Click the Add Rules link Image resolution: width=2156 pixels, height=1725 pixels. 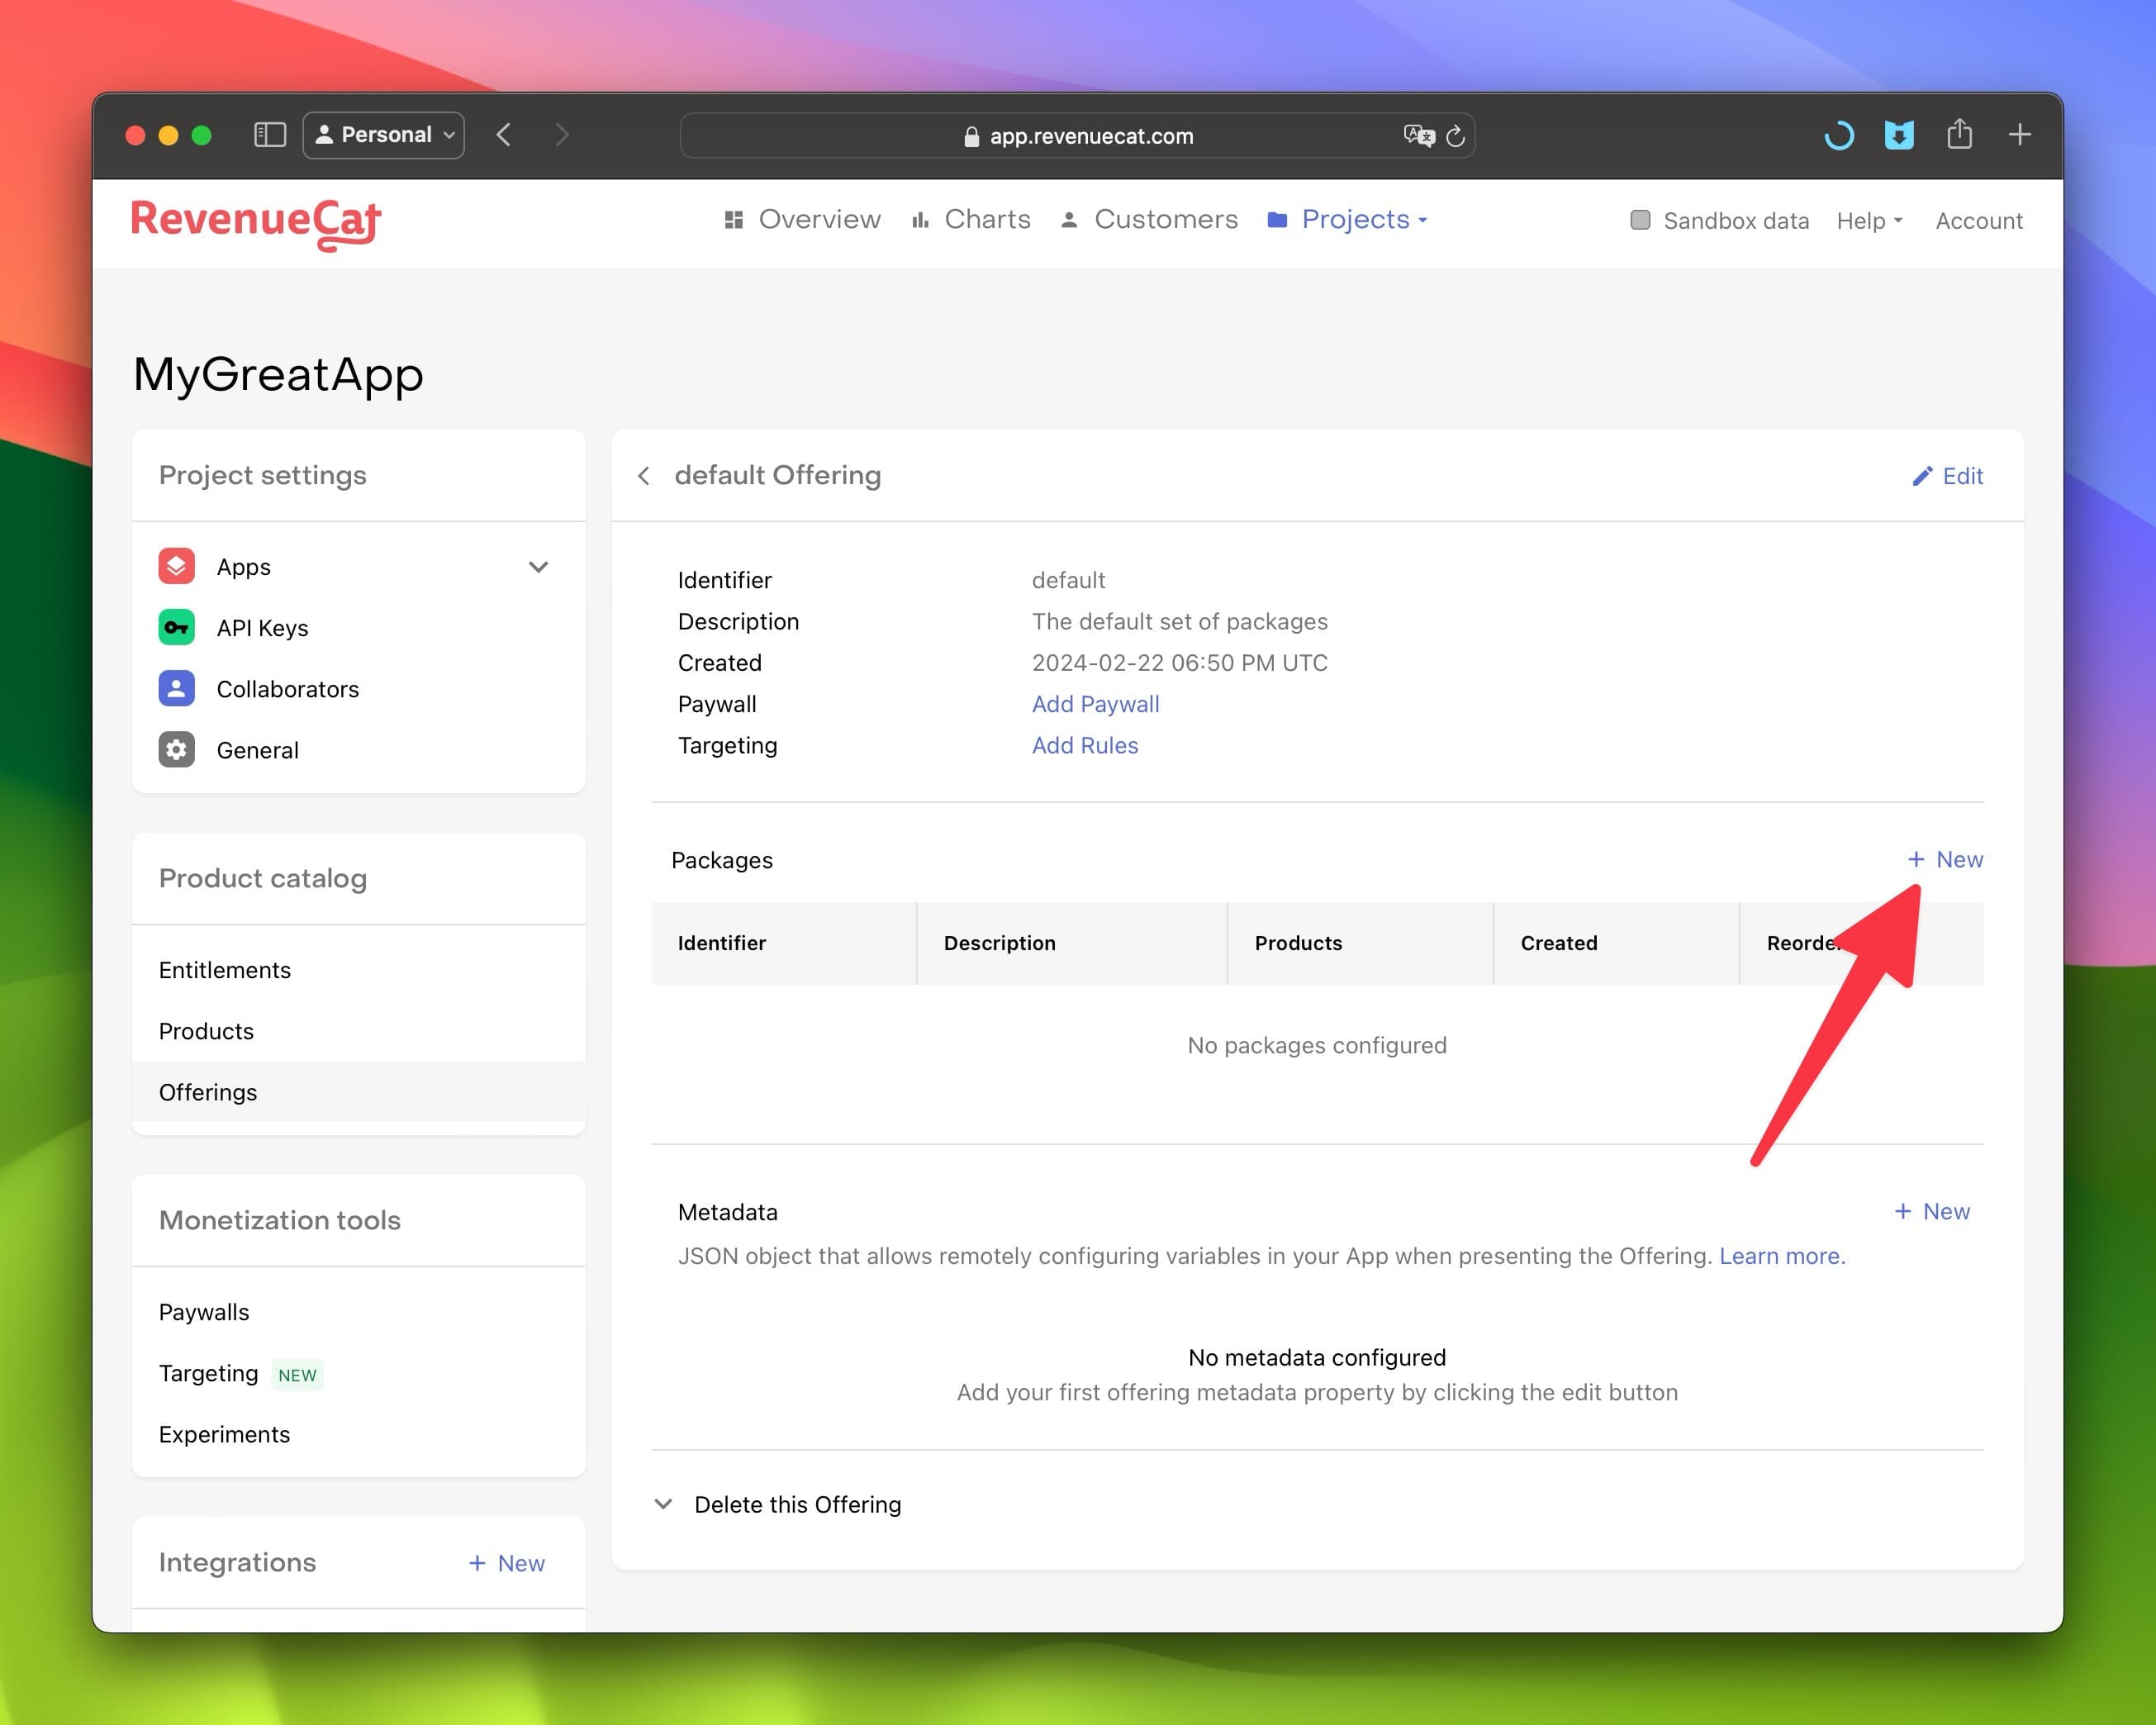tap(1085, 745)
